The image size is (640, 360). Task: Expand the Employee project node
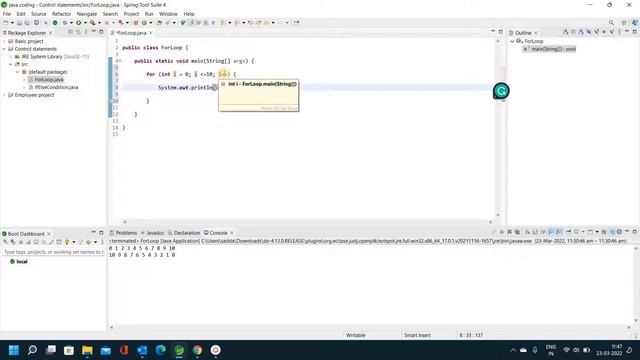[4, 95]
